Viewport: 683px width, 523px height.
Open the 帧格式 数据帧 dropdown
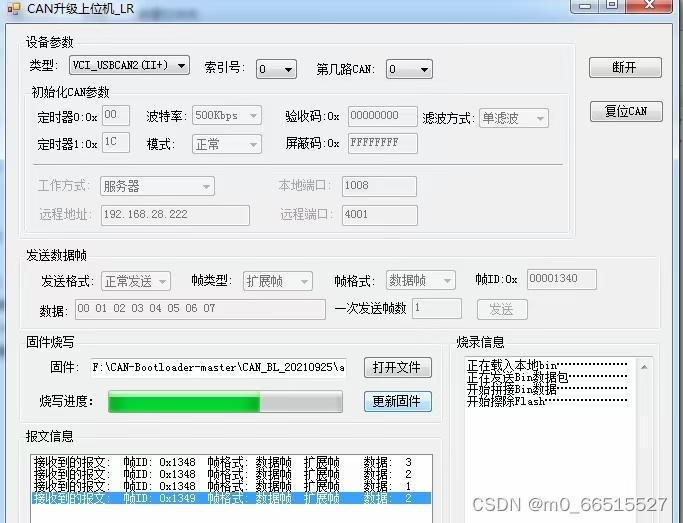click(420, 280)
